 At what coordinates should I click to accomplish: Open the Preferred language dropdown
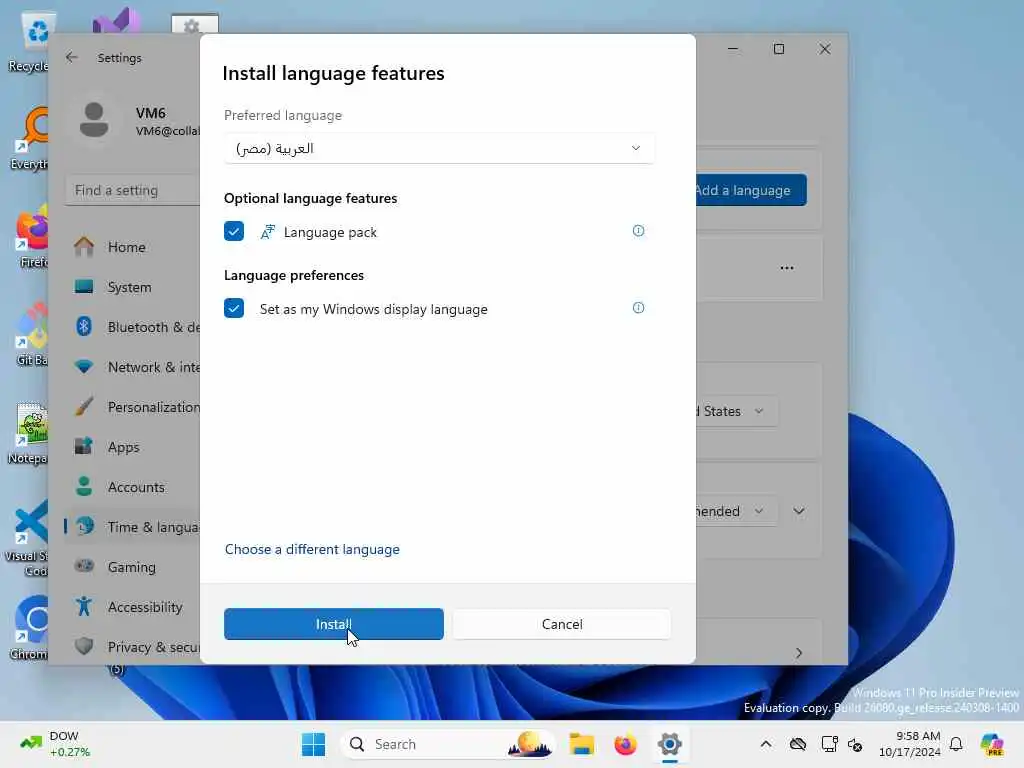point(439,148)
